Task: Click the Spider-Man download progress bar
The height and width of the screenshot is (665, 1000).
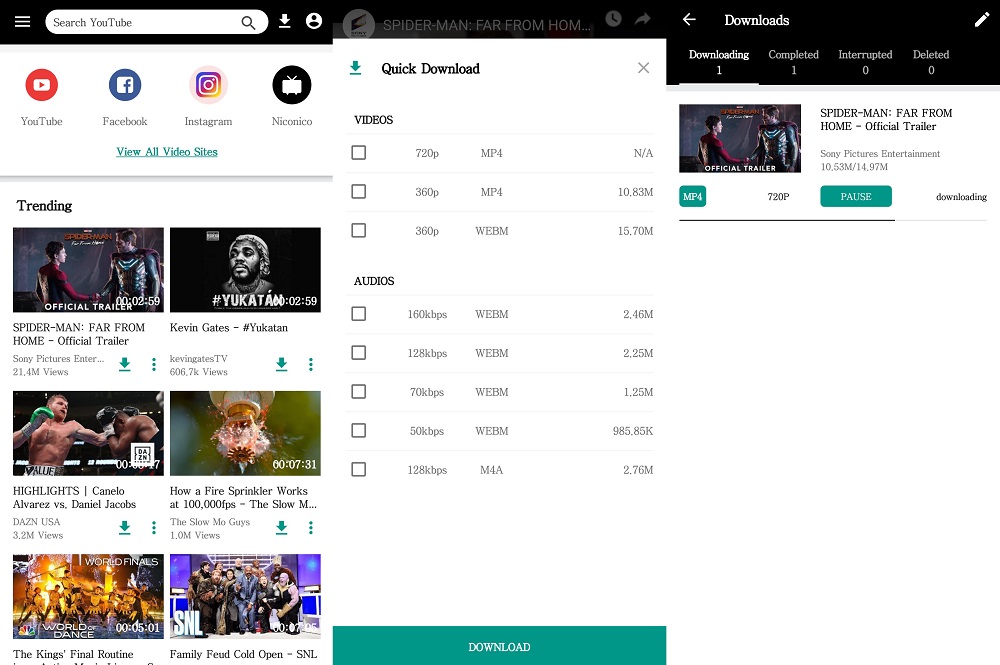Action: point(833,220)
